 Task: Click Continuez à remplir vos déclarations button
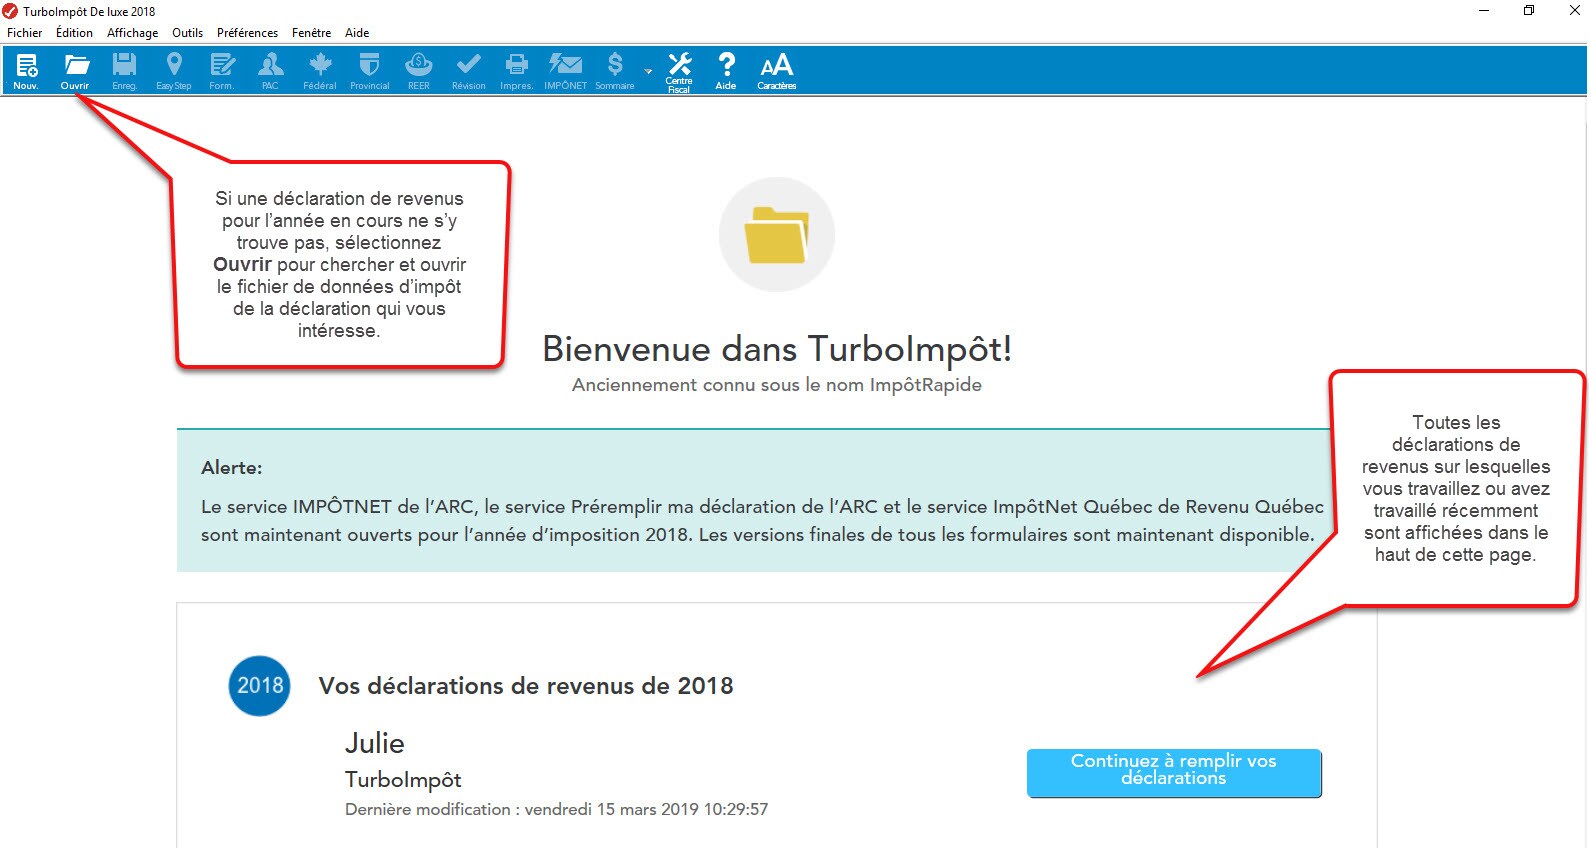[1174, 773]
